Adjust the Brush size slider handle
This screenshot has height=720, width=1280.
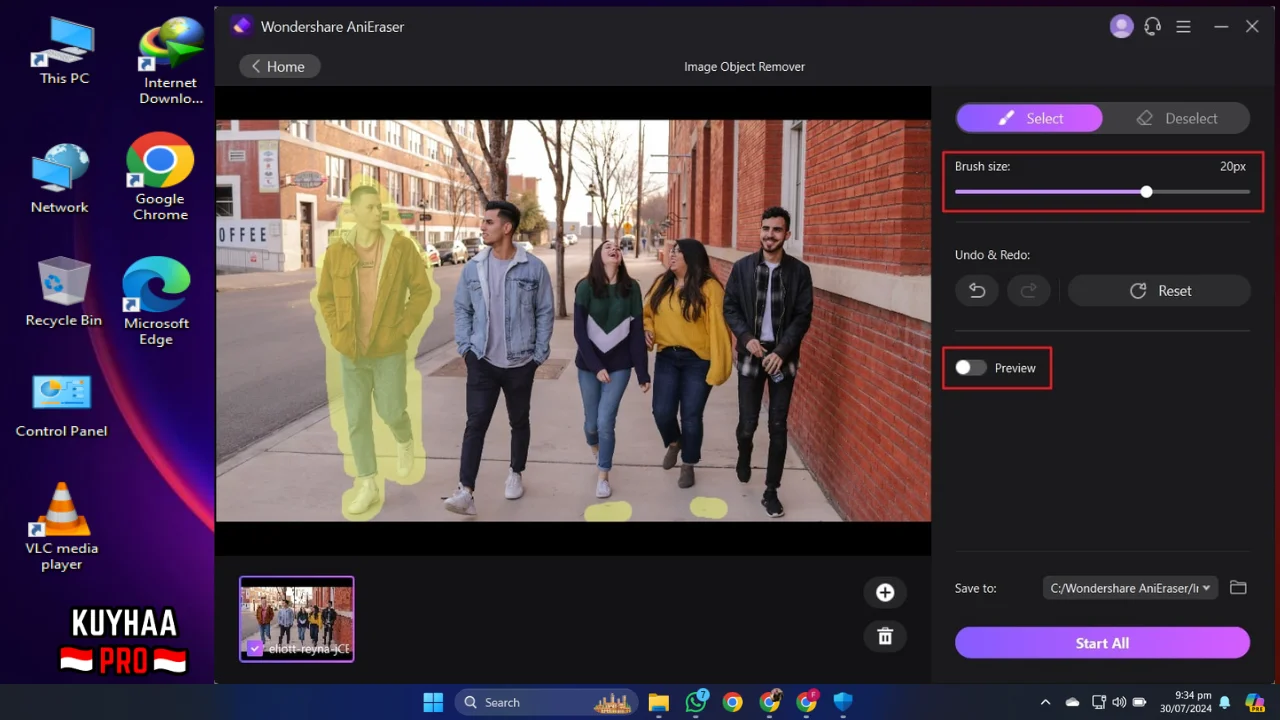tap(1146, 191)
